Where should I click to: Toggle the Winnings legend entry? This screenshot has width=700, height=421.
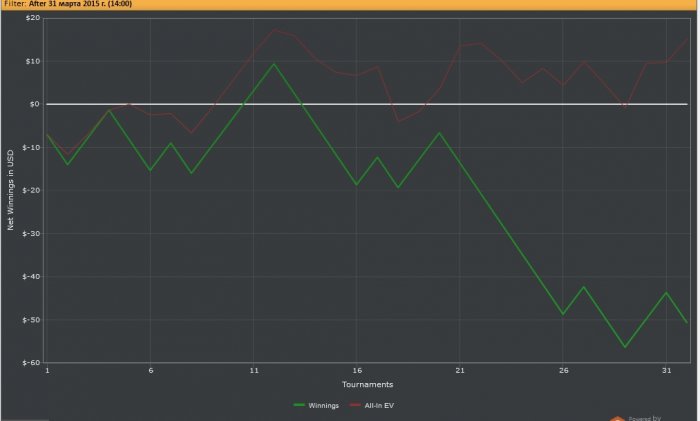pyautogui.click(x=316, y=405)
